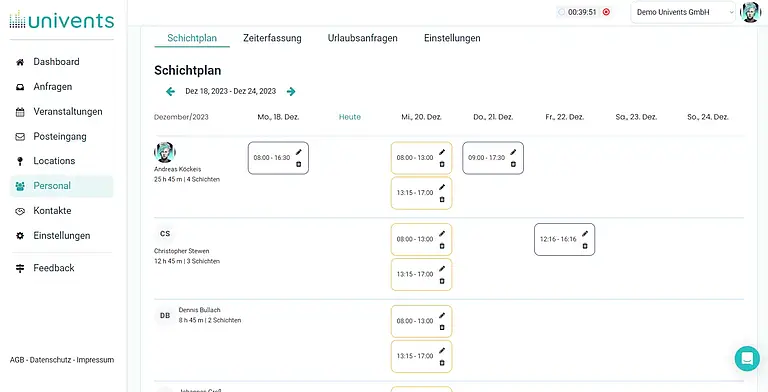Edit Andreas Köckeis 08:00 - 16:30 shift
The width and height of the screenshot is (768, 392).
pyautogui.click(x=299, y=152)
